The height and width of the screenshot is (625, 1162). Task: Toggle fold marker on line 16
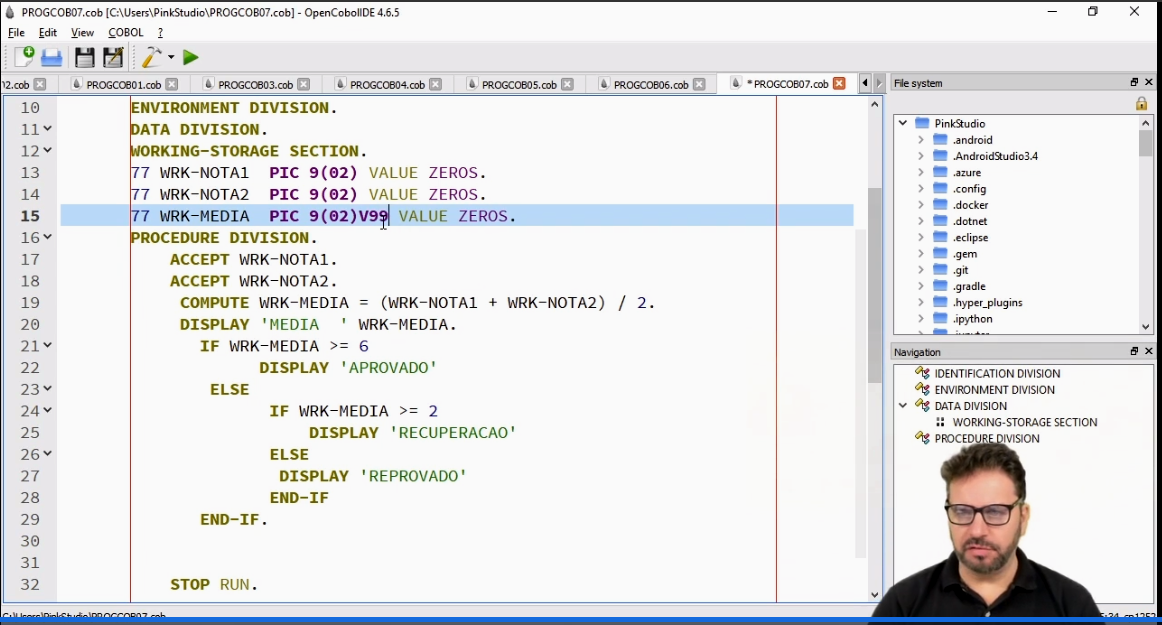pyautogui.click(x=47, y=238)
